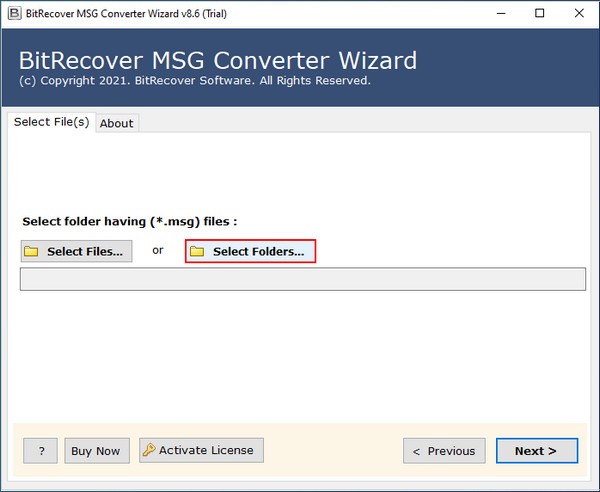The height and width of the screenshot is (492, 600).
Task: Minimize the MSG Converter Wizard window
Action: point(501,13)
